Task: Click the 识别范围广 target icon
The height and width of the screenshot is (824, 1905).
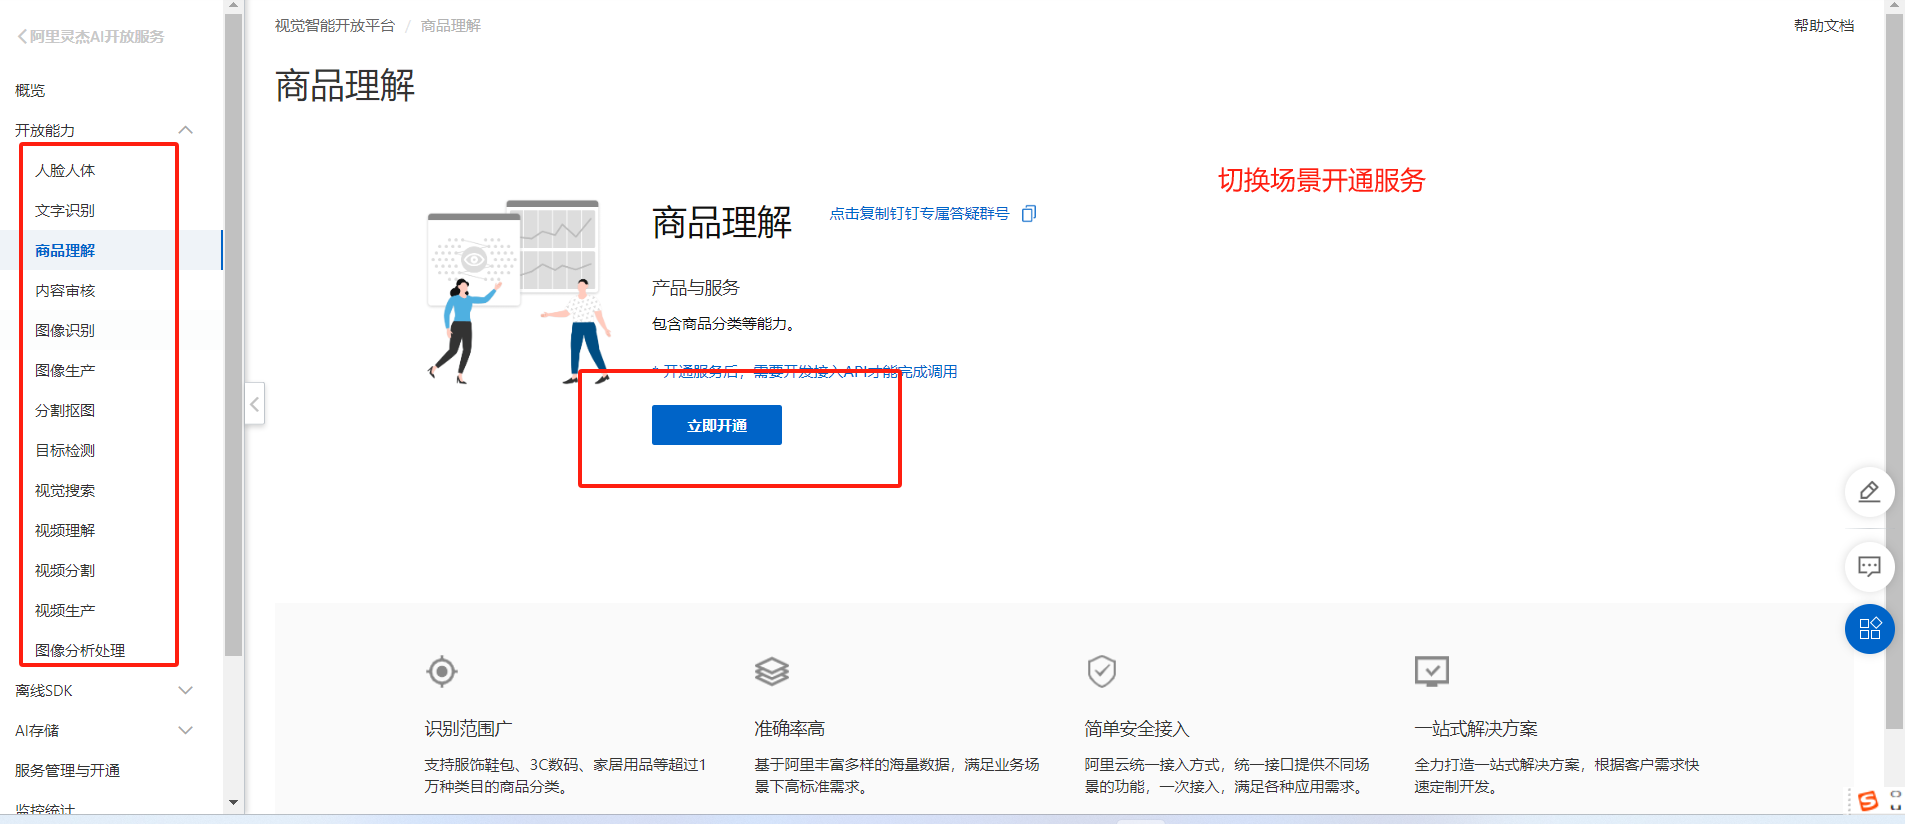Action: click(x=442, y=671)
